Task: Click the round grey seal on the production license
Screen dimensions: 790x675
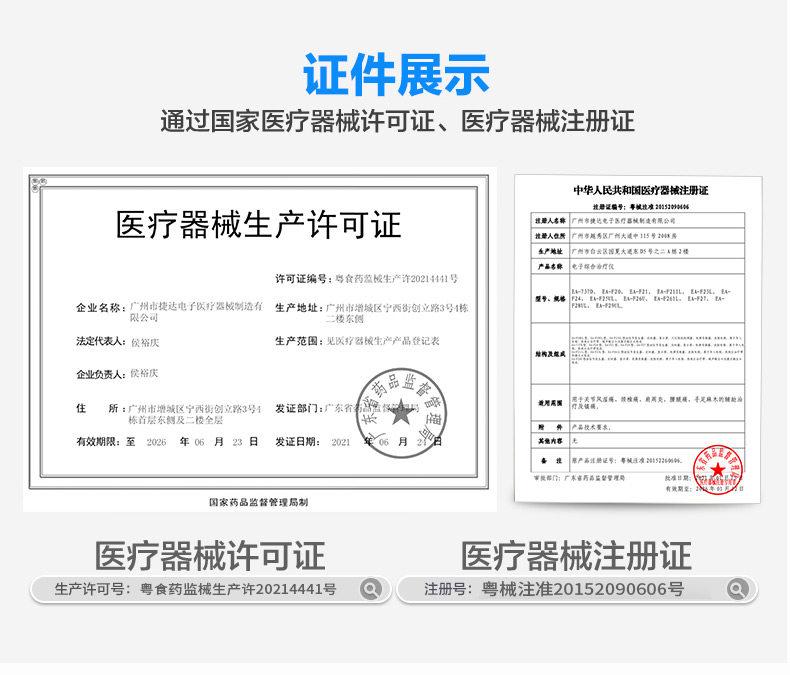Action: [401, 413]
